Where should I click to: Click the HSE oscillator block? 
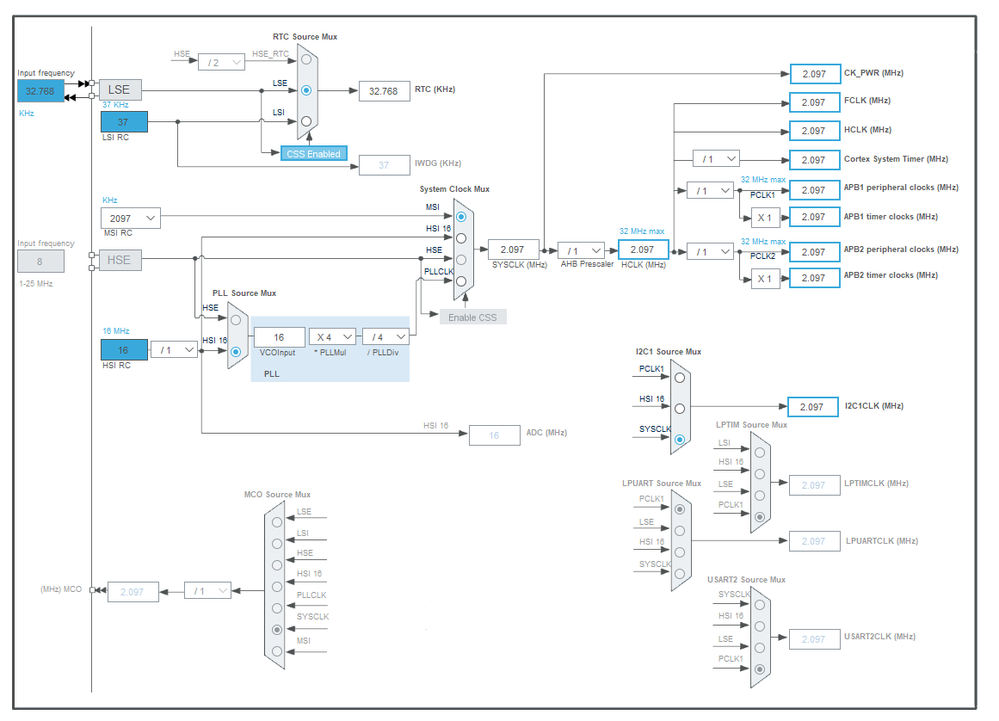(120, 260)
